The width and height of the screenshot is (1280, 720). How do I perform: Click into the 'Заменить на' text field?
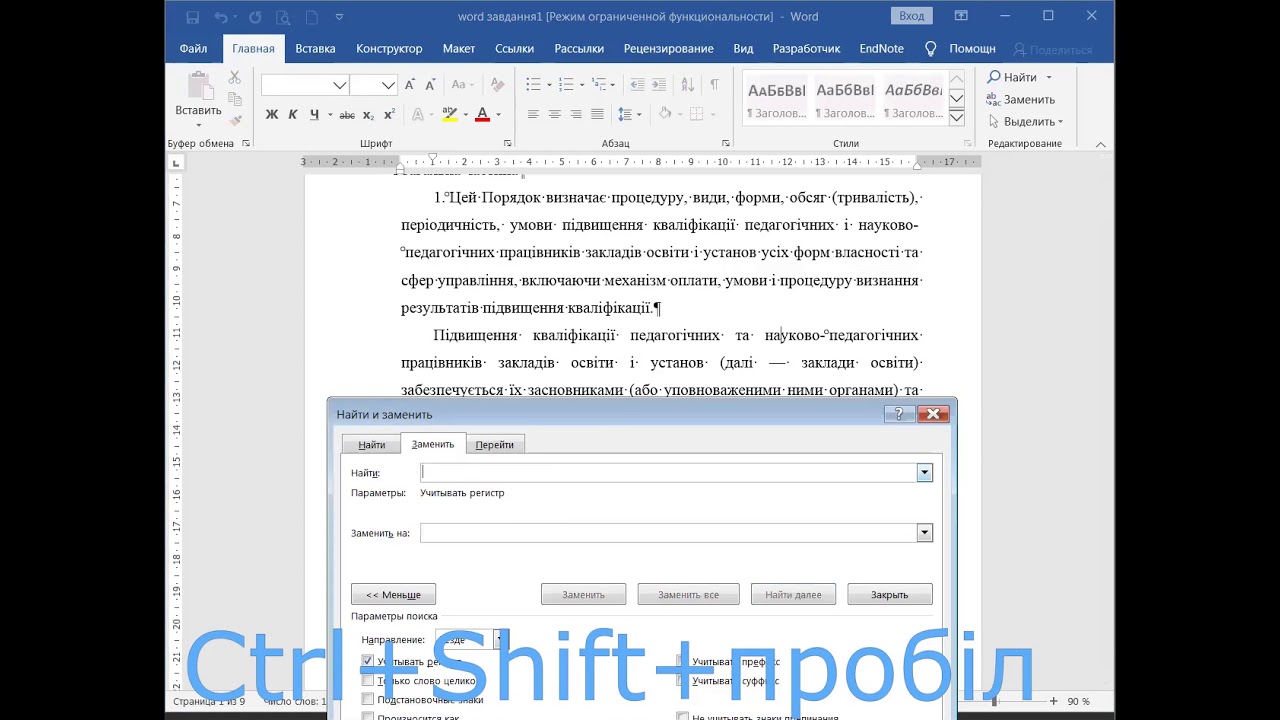[x=668, y=533]
